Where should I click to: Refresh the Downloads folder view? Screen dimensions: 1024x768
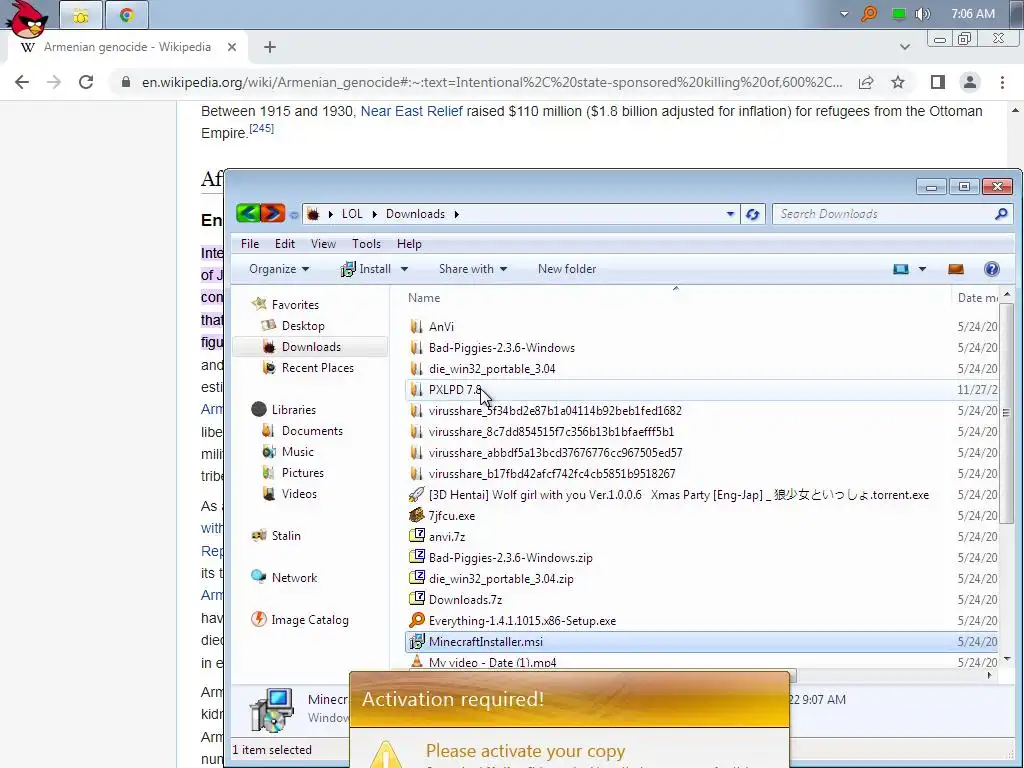(752, 214)
